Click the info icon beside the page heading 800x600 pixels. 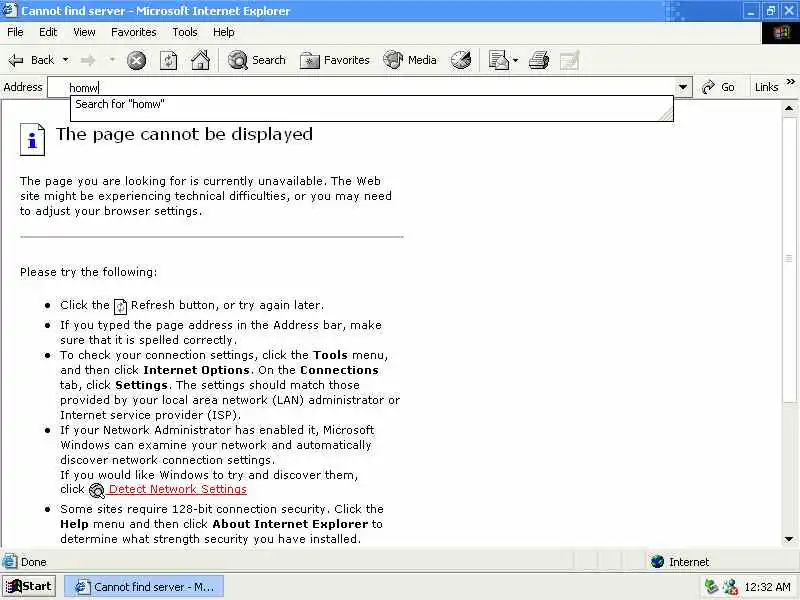(32, 139)
